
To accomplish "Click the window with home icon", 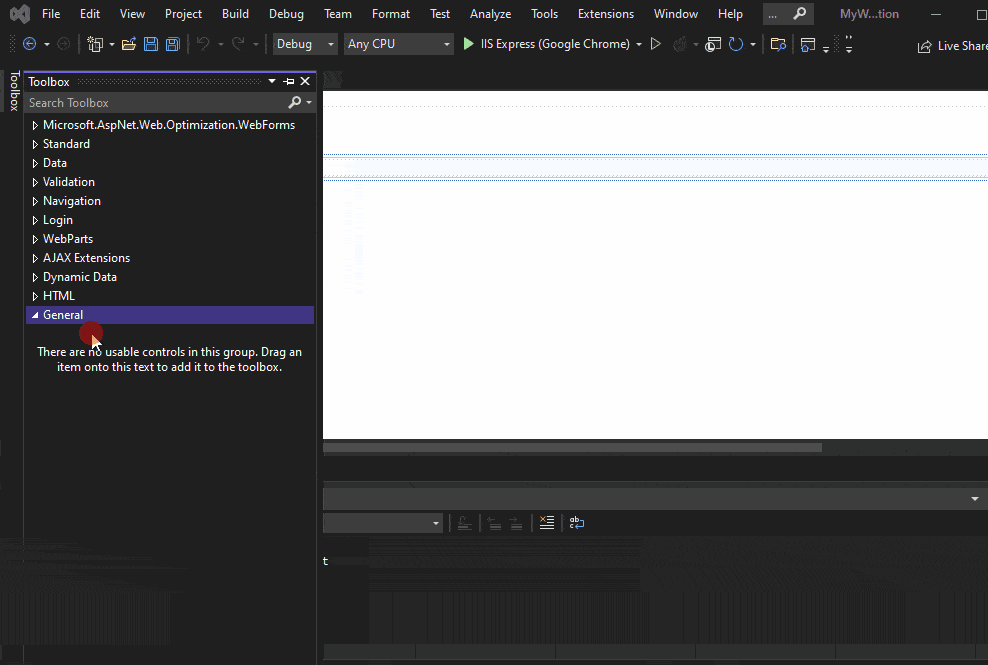I will (x=808, y=45).
